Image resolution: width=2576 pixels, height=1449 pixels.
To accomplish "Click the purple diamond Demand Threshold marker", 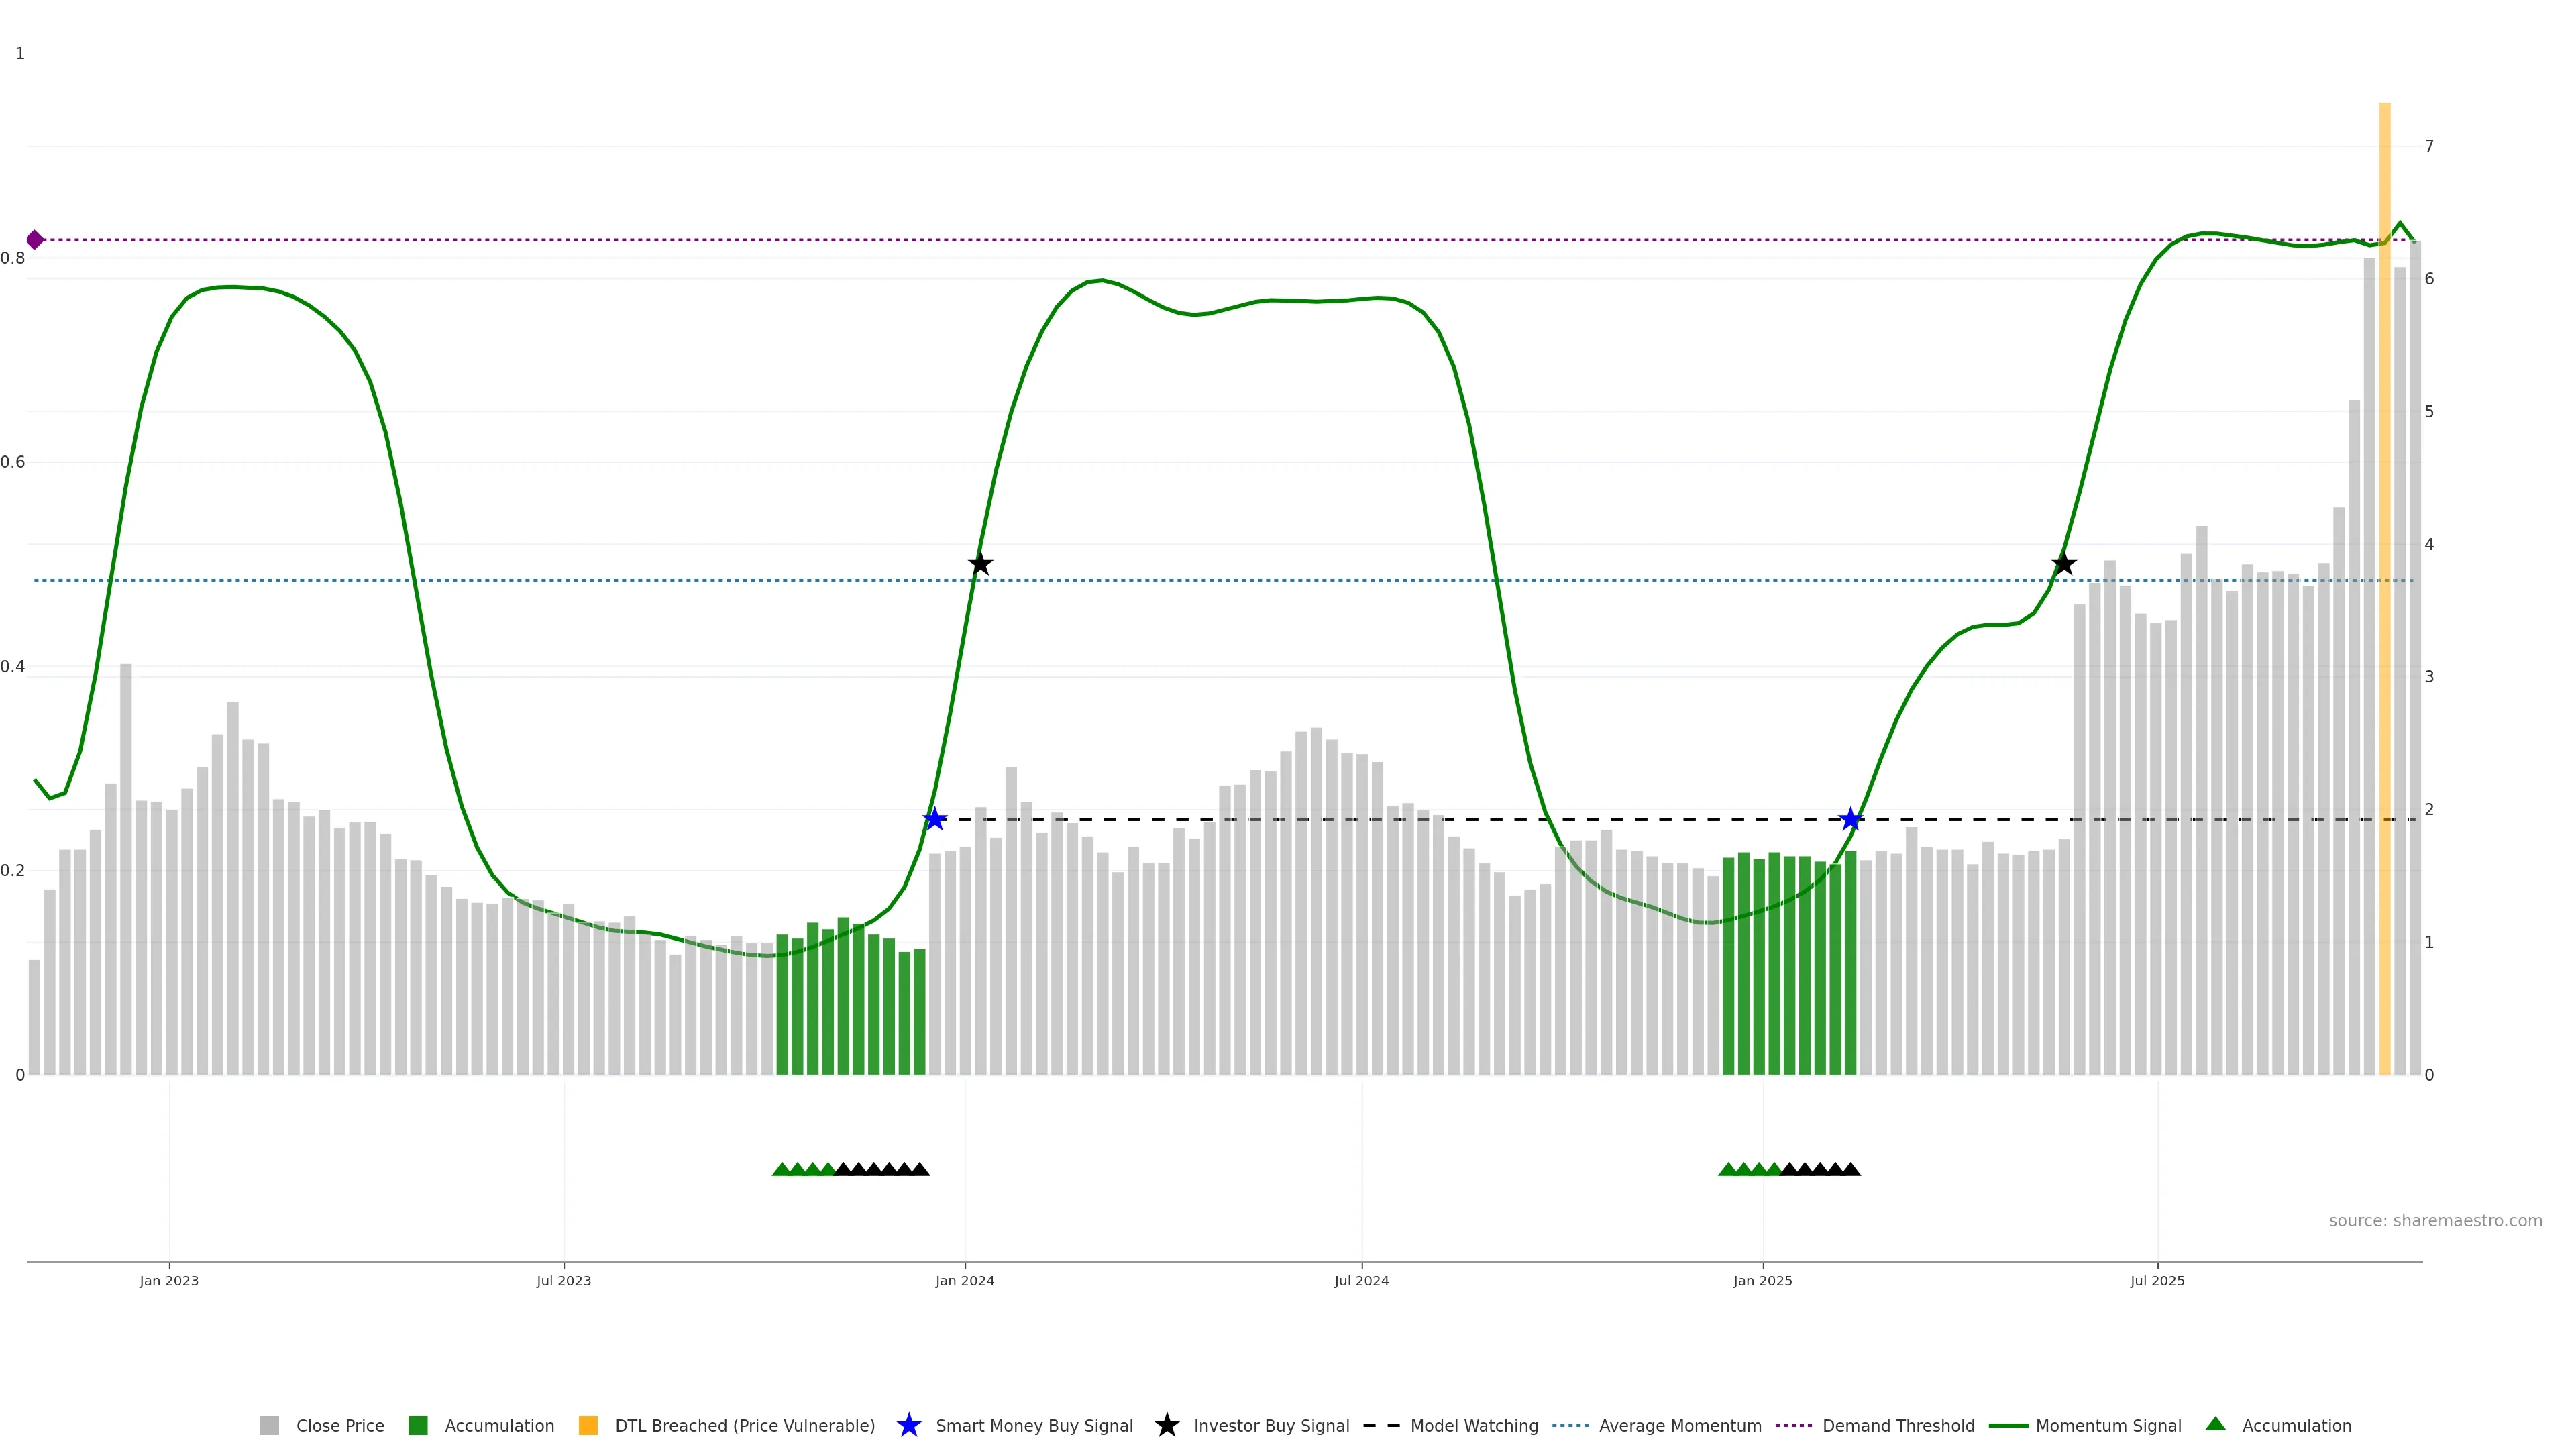I will [x=35, y=240].
